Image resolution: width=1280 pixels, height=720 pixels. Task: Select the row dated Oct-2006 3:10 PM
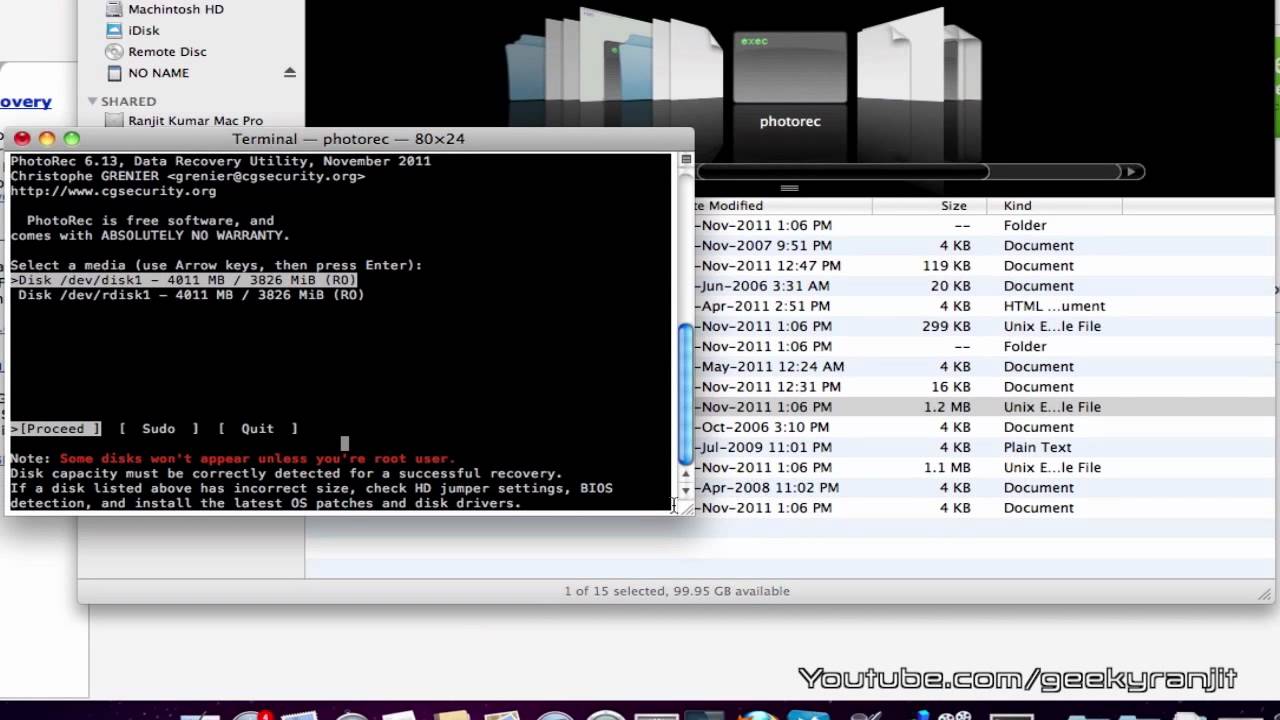coord(985,427)
